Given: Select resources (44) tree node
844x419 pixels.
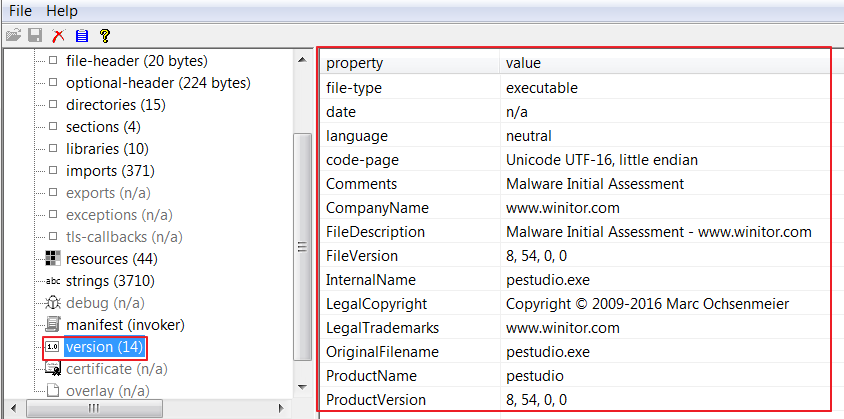Looking at the screenshot, I should (x=111, y=259).
